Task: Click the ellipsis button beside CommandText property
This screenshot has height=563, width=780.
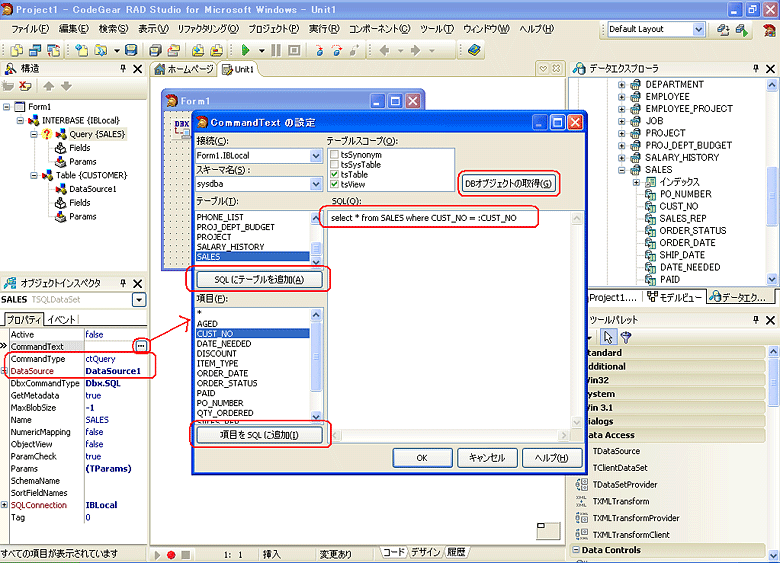Action: [141, 346]
